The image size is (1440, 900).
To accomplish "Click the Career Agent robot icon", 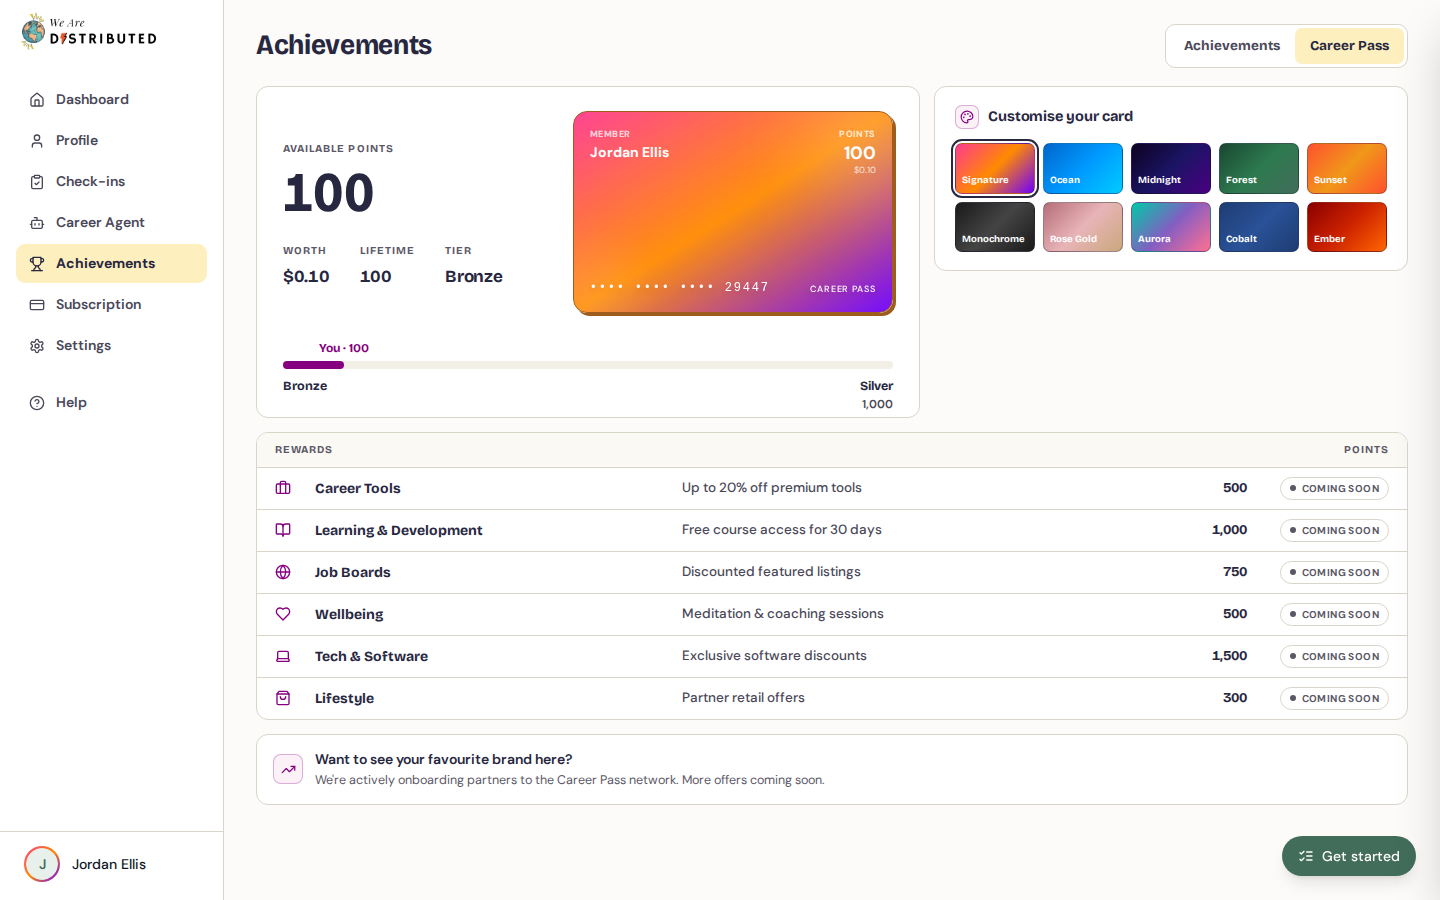I will pos(37,223).
